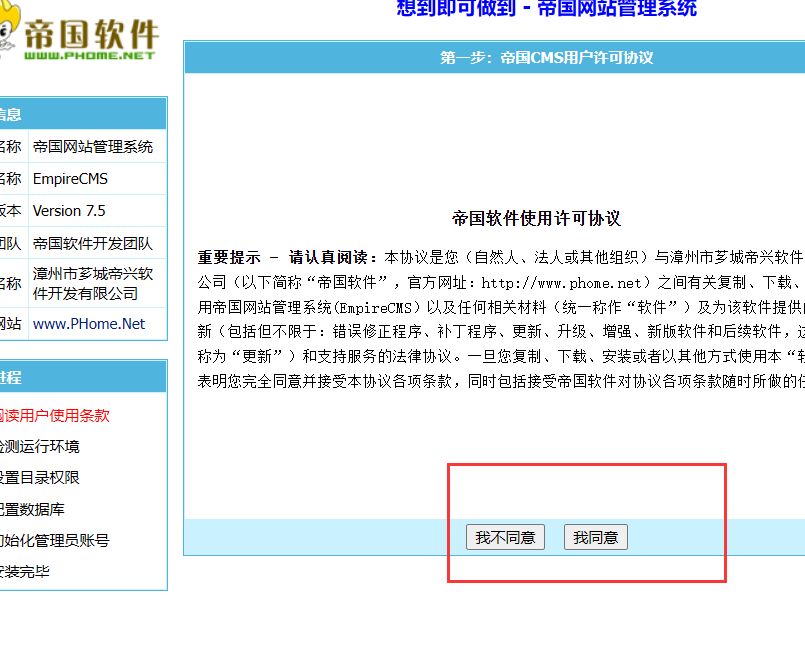Image resolution: width=805 pixels, height=648 pixels.
Task: Click the 帝国软件开发团队 cell
Action: pyautogui.click(x=93, y=243)
